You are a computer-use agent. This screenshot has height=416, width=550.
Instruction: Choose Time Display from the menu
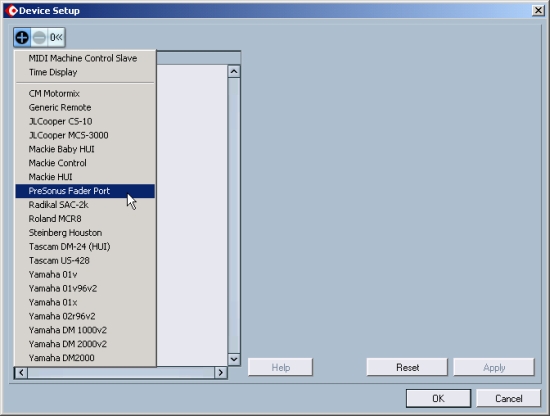(x=85, y=72)
